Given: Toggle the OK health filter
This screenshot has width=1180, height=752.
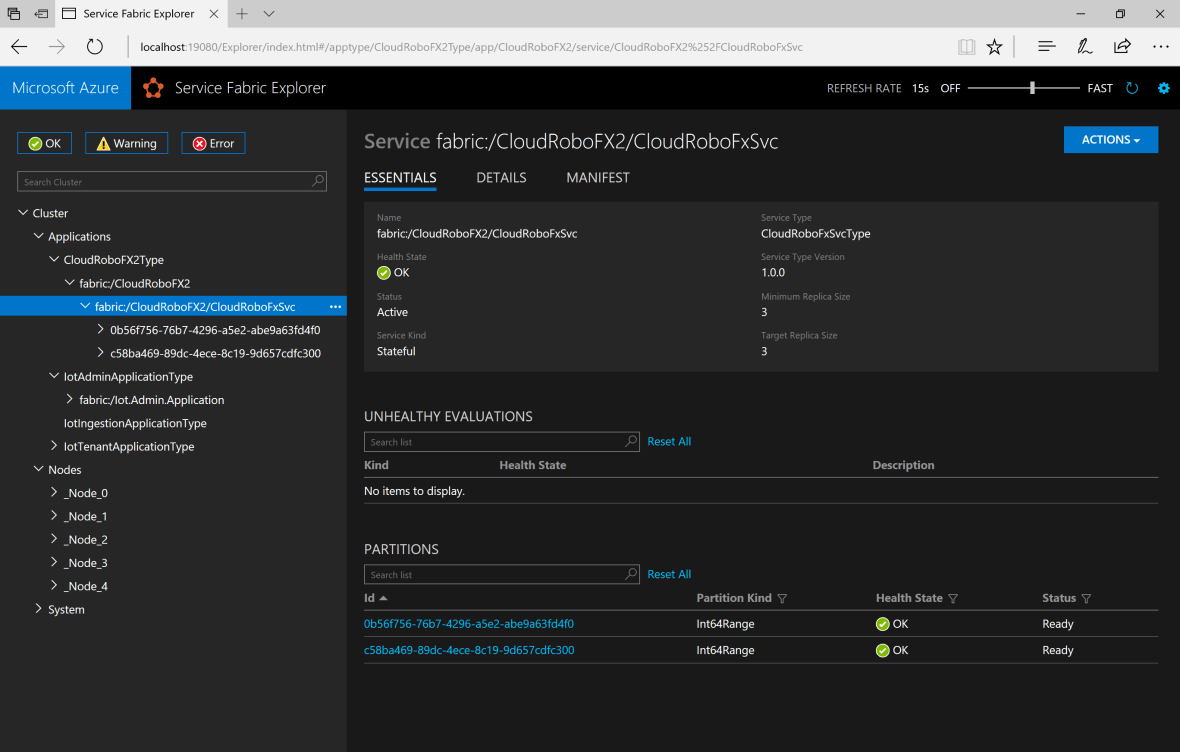Looking at the screenshot, I should 45,143.
